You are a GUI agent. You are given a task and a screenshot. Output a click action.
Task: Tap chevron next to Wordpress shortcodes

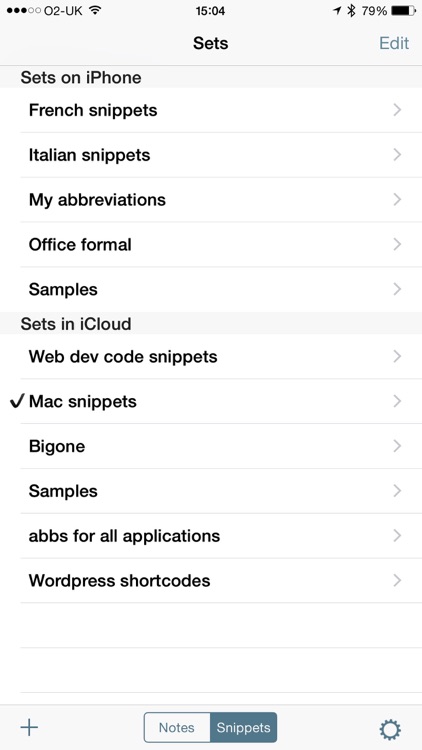click(x=397, y=581)
